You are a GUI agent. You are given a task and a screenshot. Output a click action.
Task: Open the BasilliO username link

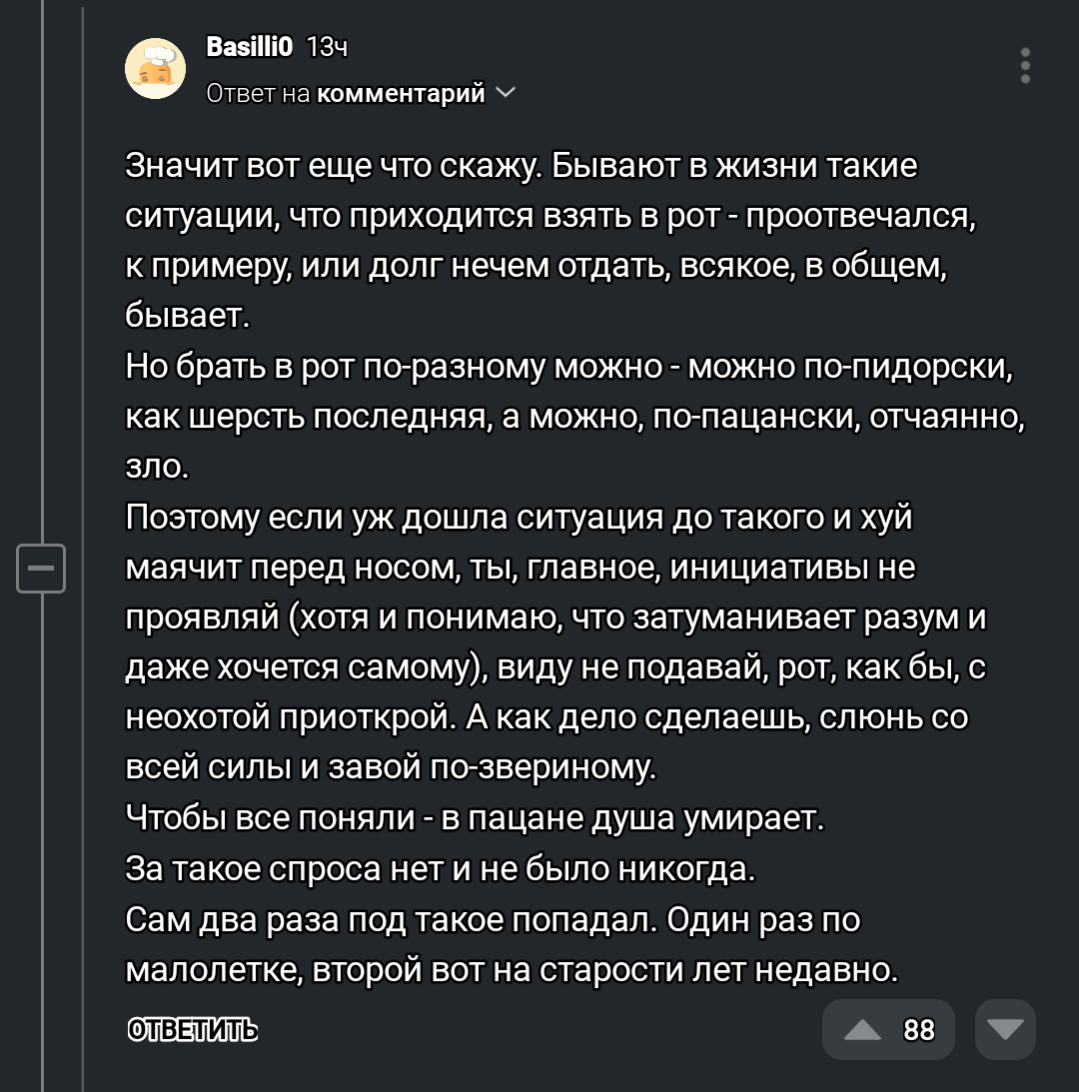tap(248, 47)
